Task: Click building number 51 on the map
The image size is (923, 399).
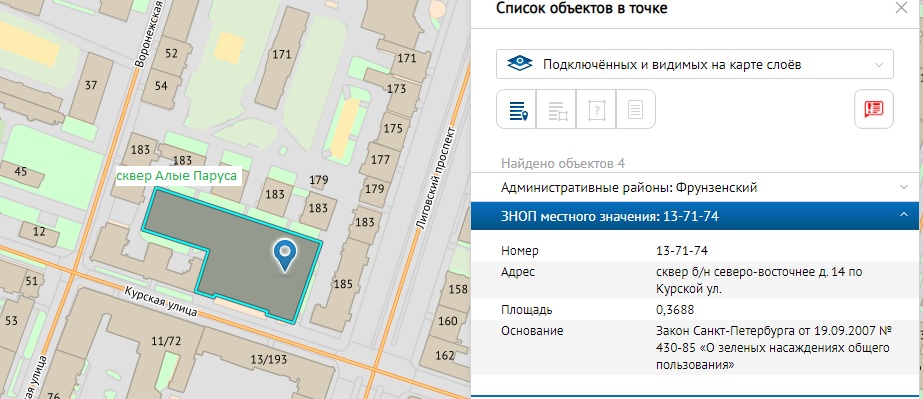Action: pyautogui.click(x=31, y=281)
